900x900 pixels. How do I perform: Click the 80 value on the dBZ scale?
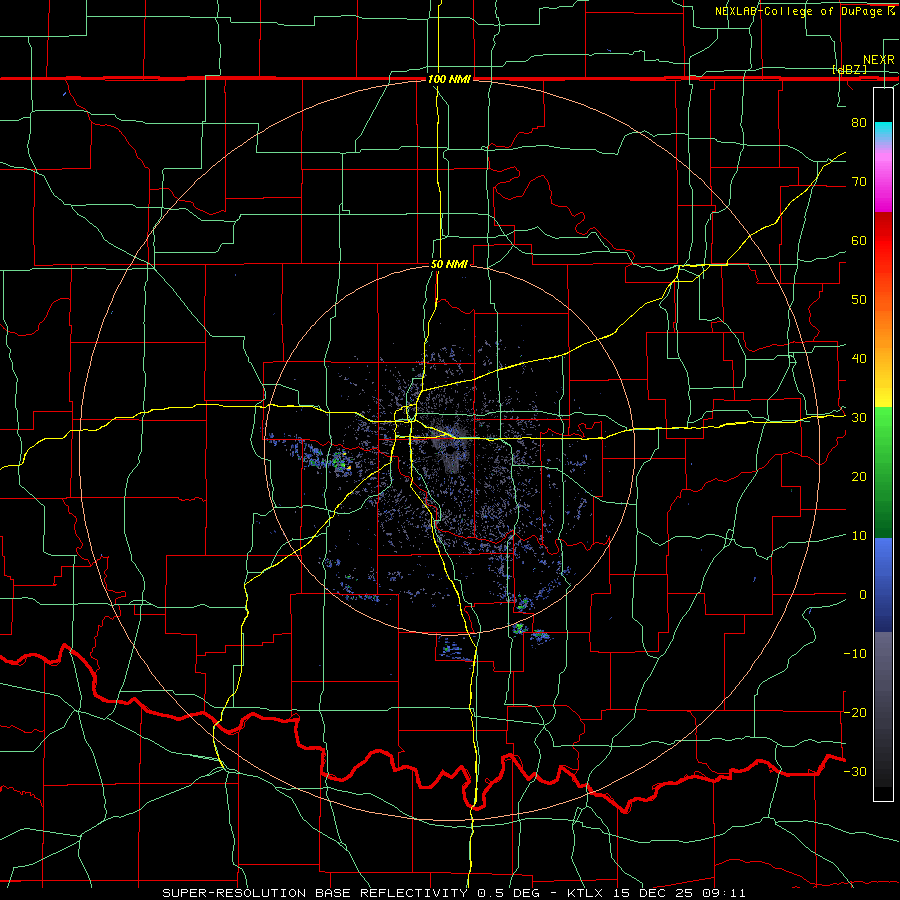pos(859,123)
